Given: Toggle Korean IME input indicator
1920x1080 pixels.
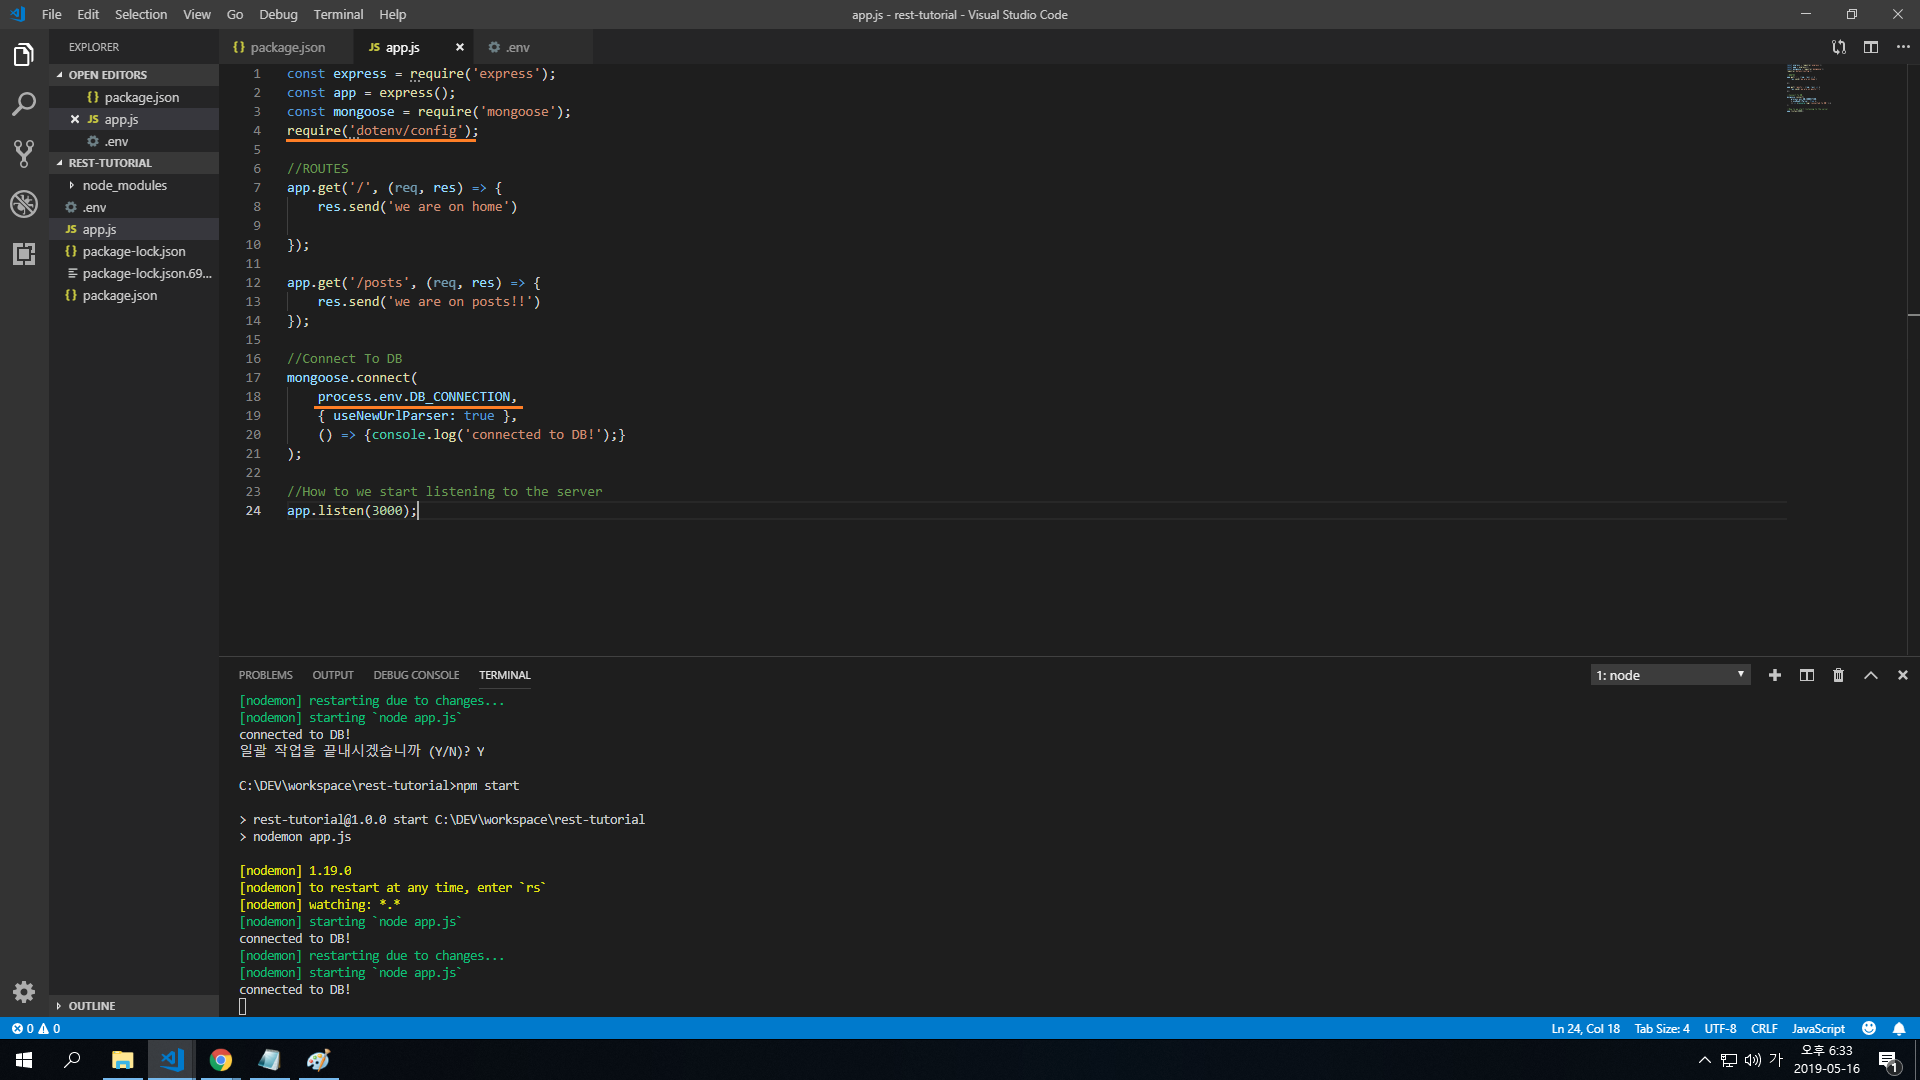Looking at the screenshot, I should (x=1776, y=1060).
